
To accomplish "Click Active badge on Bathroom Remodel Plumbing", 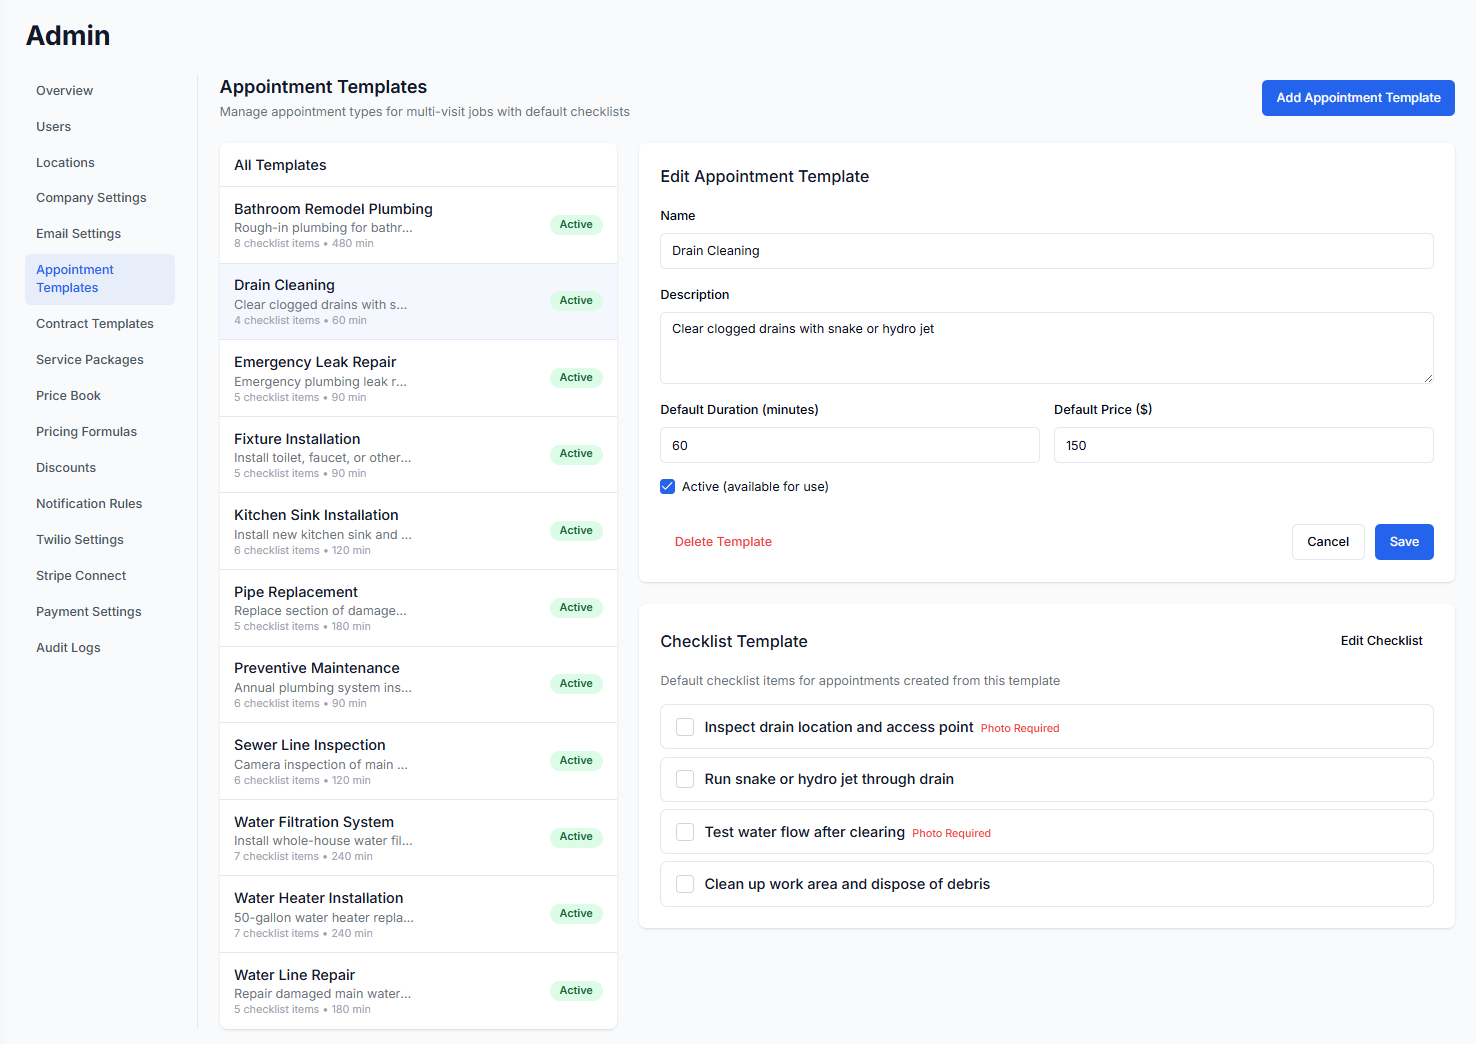I will (576, 225).
